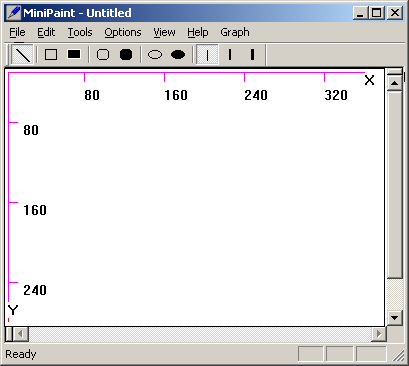Open the Help menu
The height and width of the screenshot is (366, 409).
pos(198,32)
